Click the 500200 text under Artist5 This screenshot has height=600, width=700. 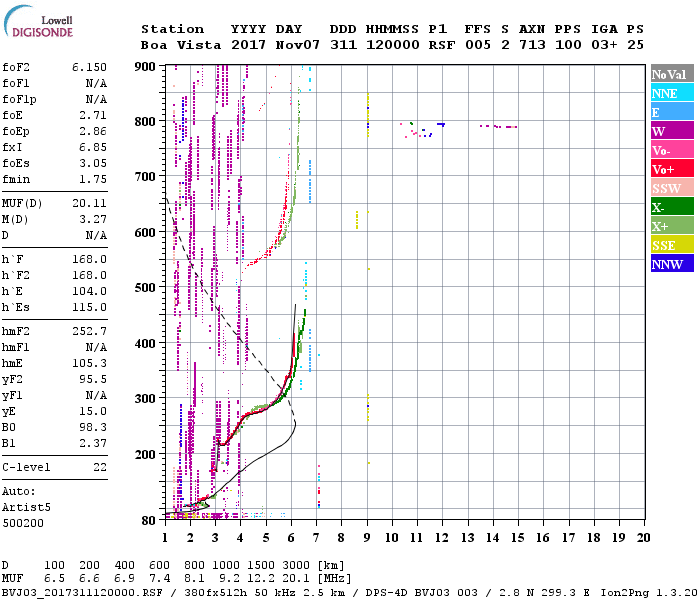click(x=23, y=523)
